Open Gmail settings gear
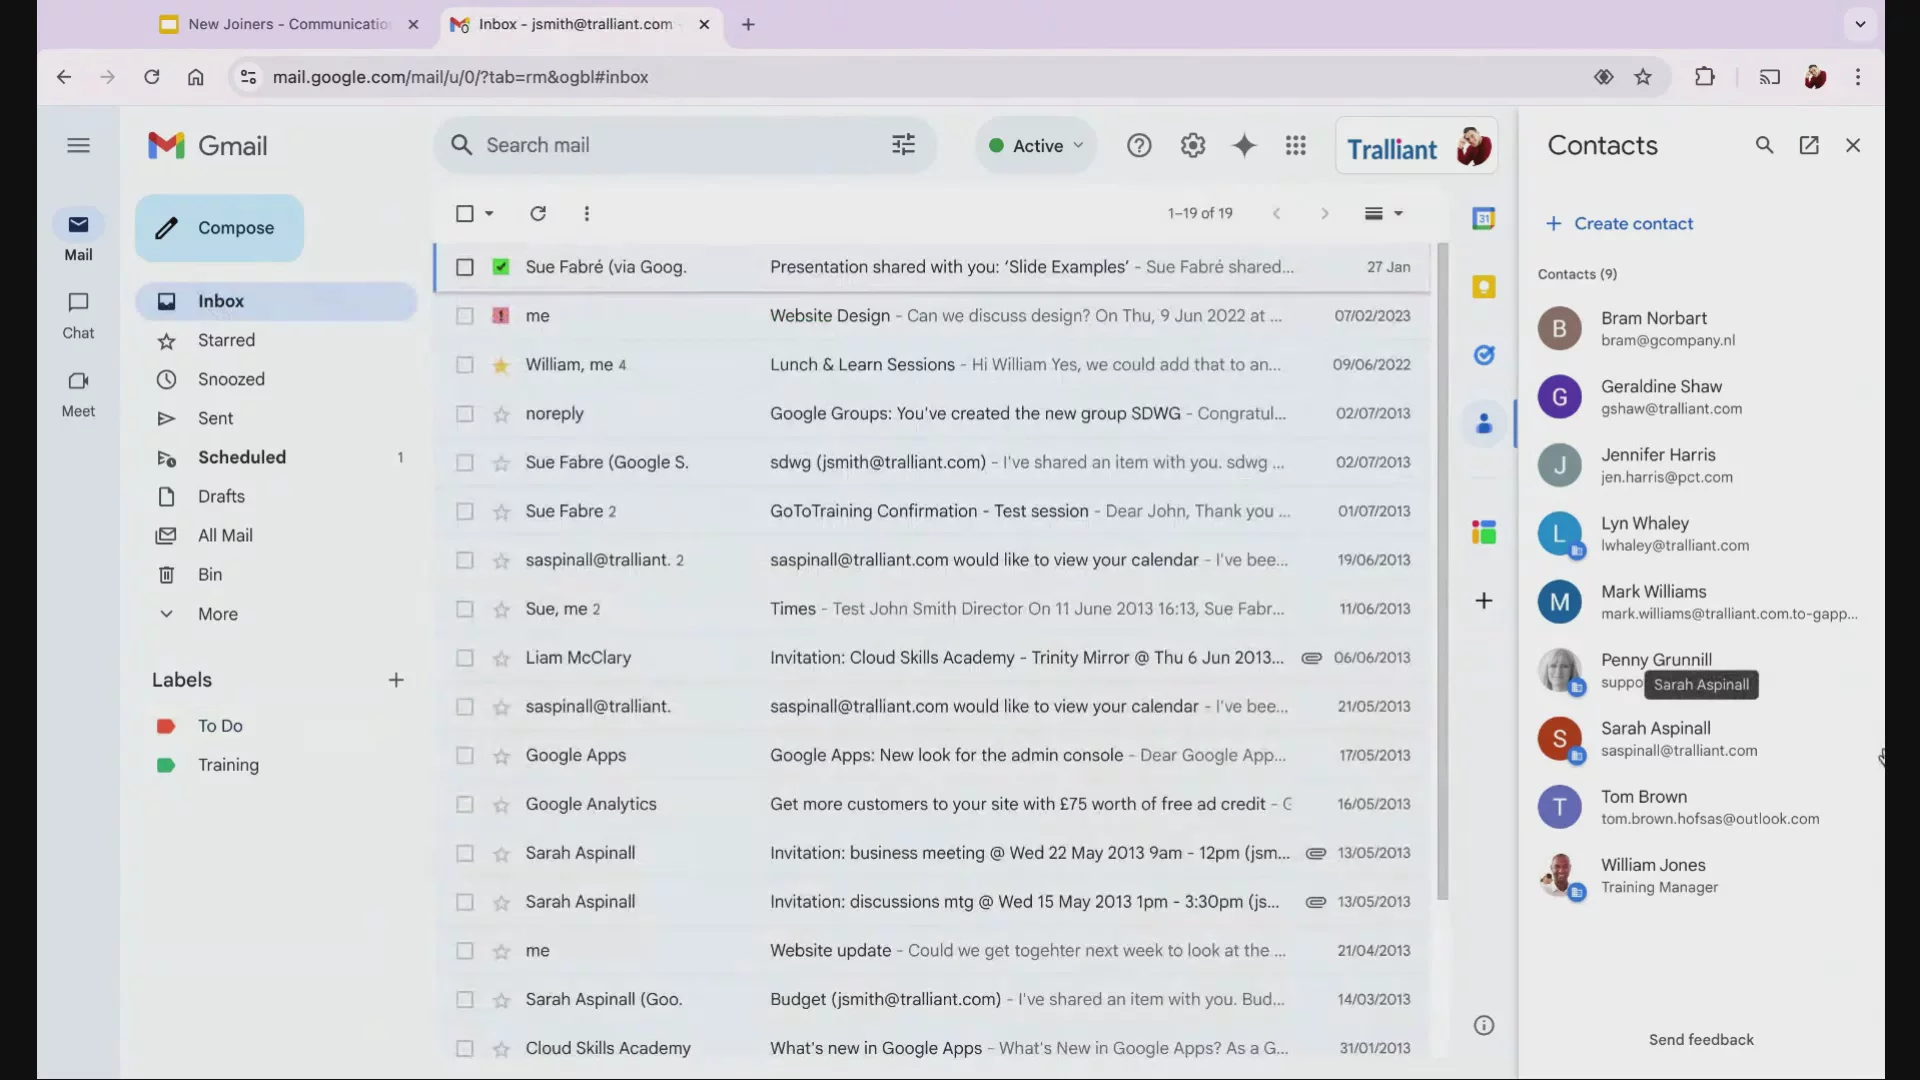This screenshot has width=1920, height=1080. click(x=1192, y=146)
